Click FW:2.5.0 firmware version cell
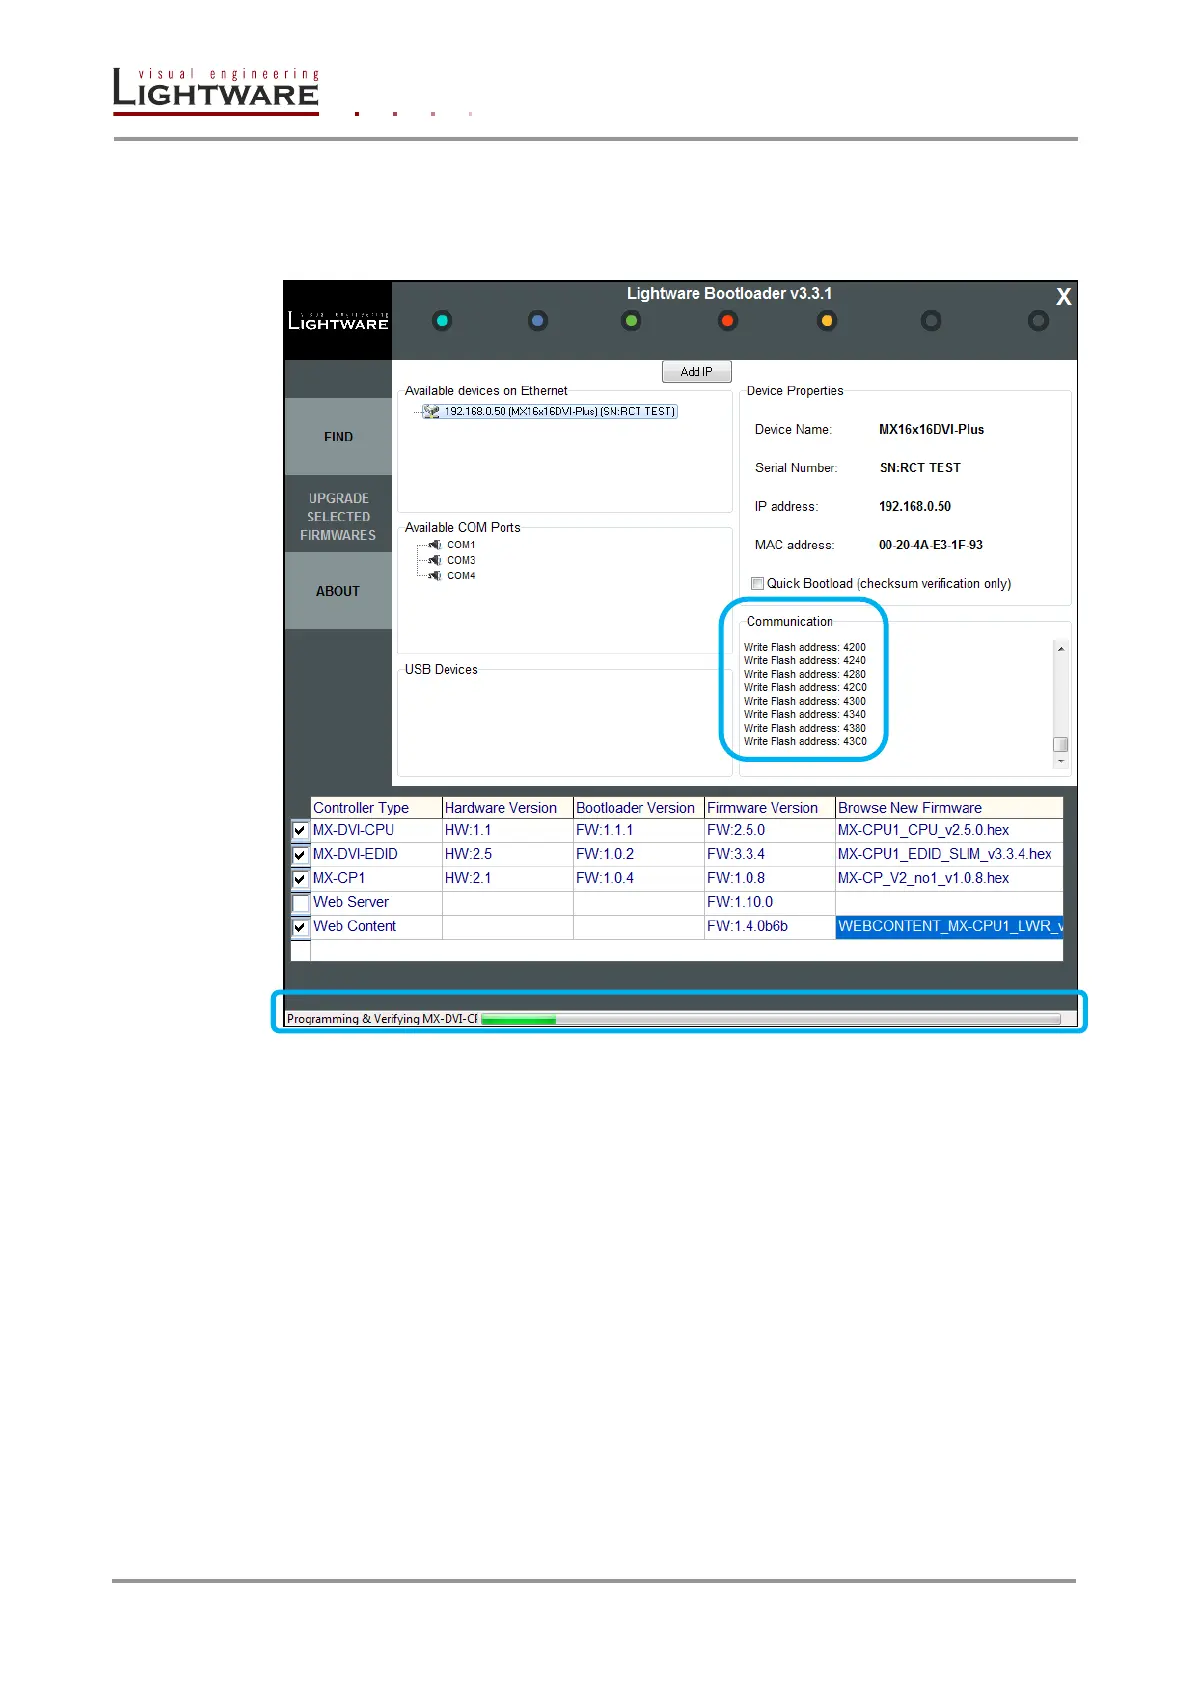Image resolution: width=1191 pixels, height=1684 pixels. 770,830
